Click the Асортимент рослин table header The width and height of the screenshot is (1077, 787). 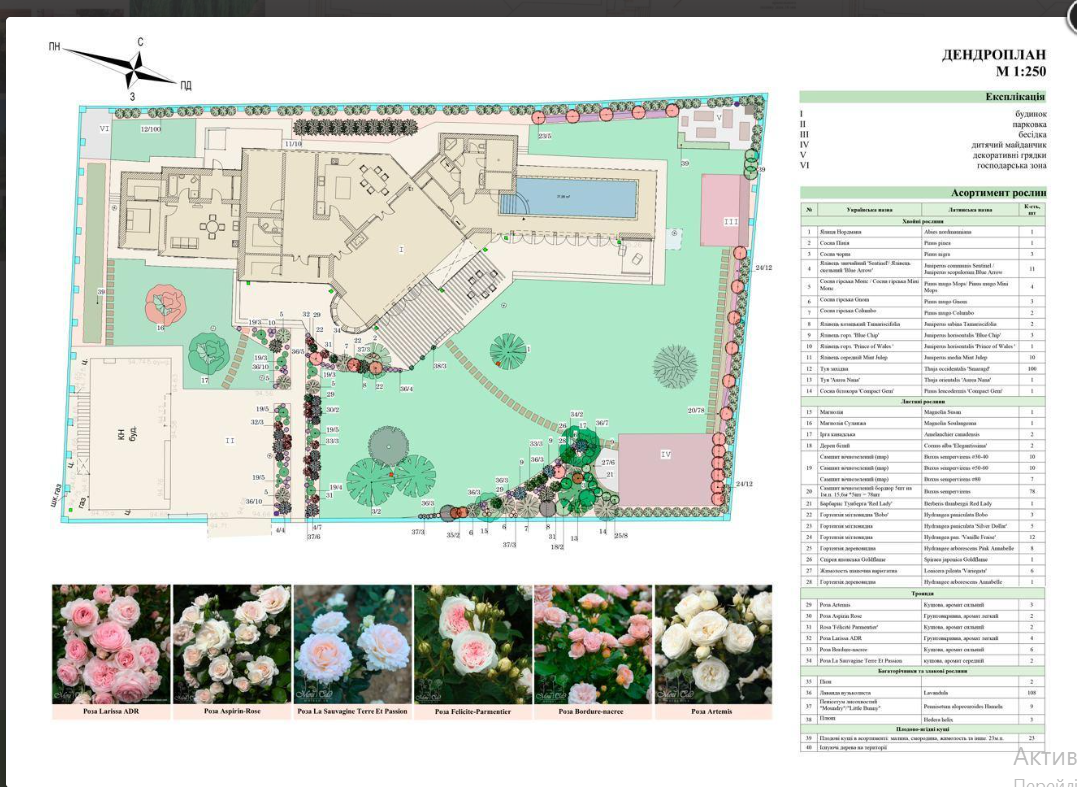[x=922, y=193]
